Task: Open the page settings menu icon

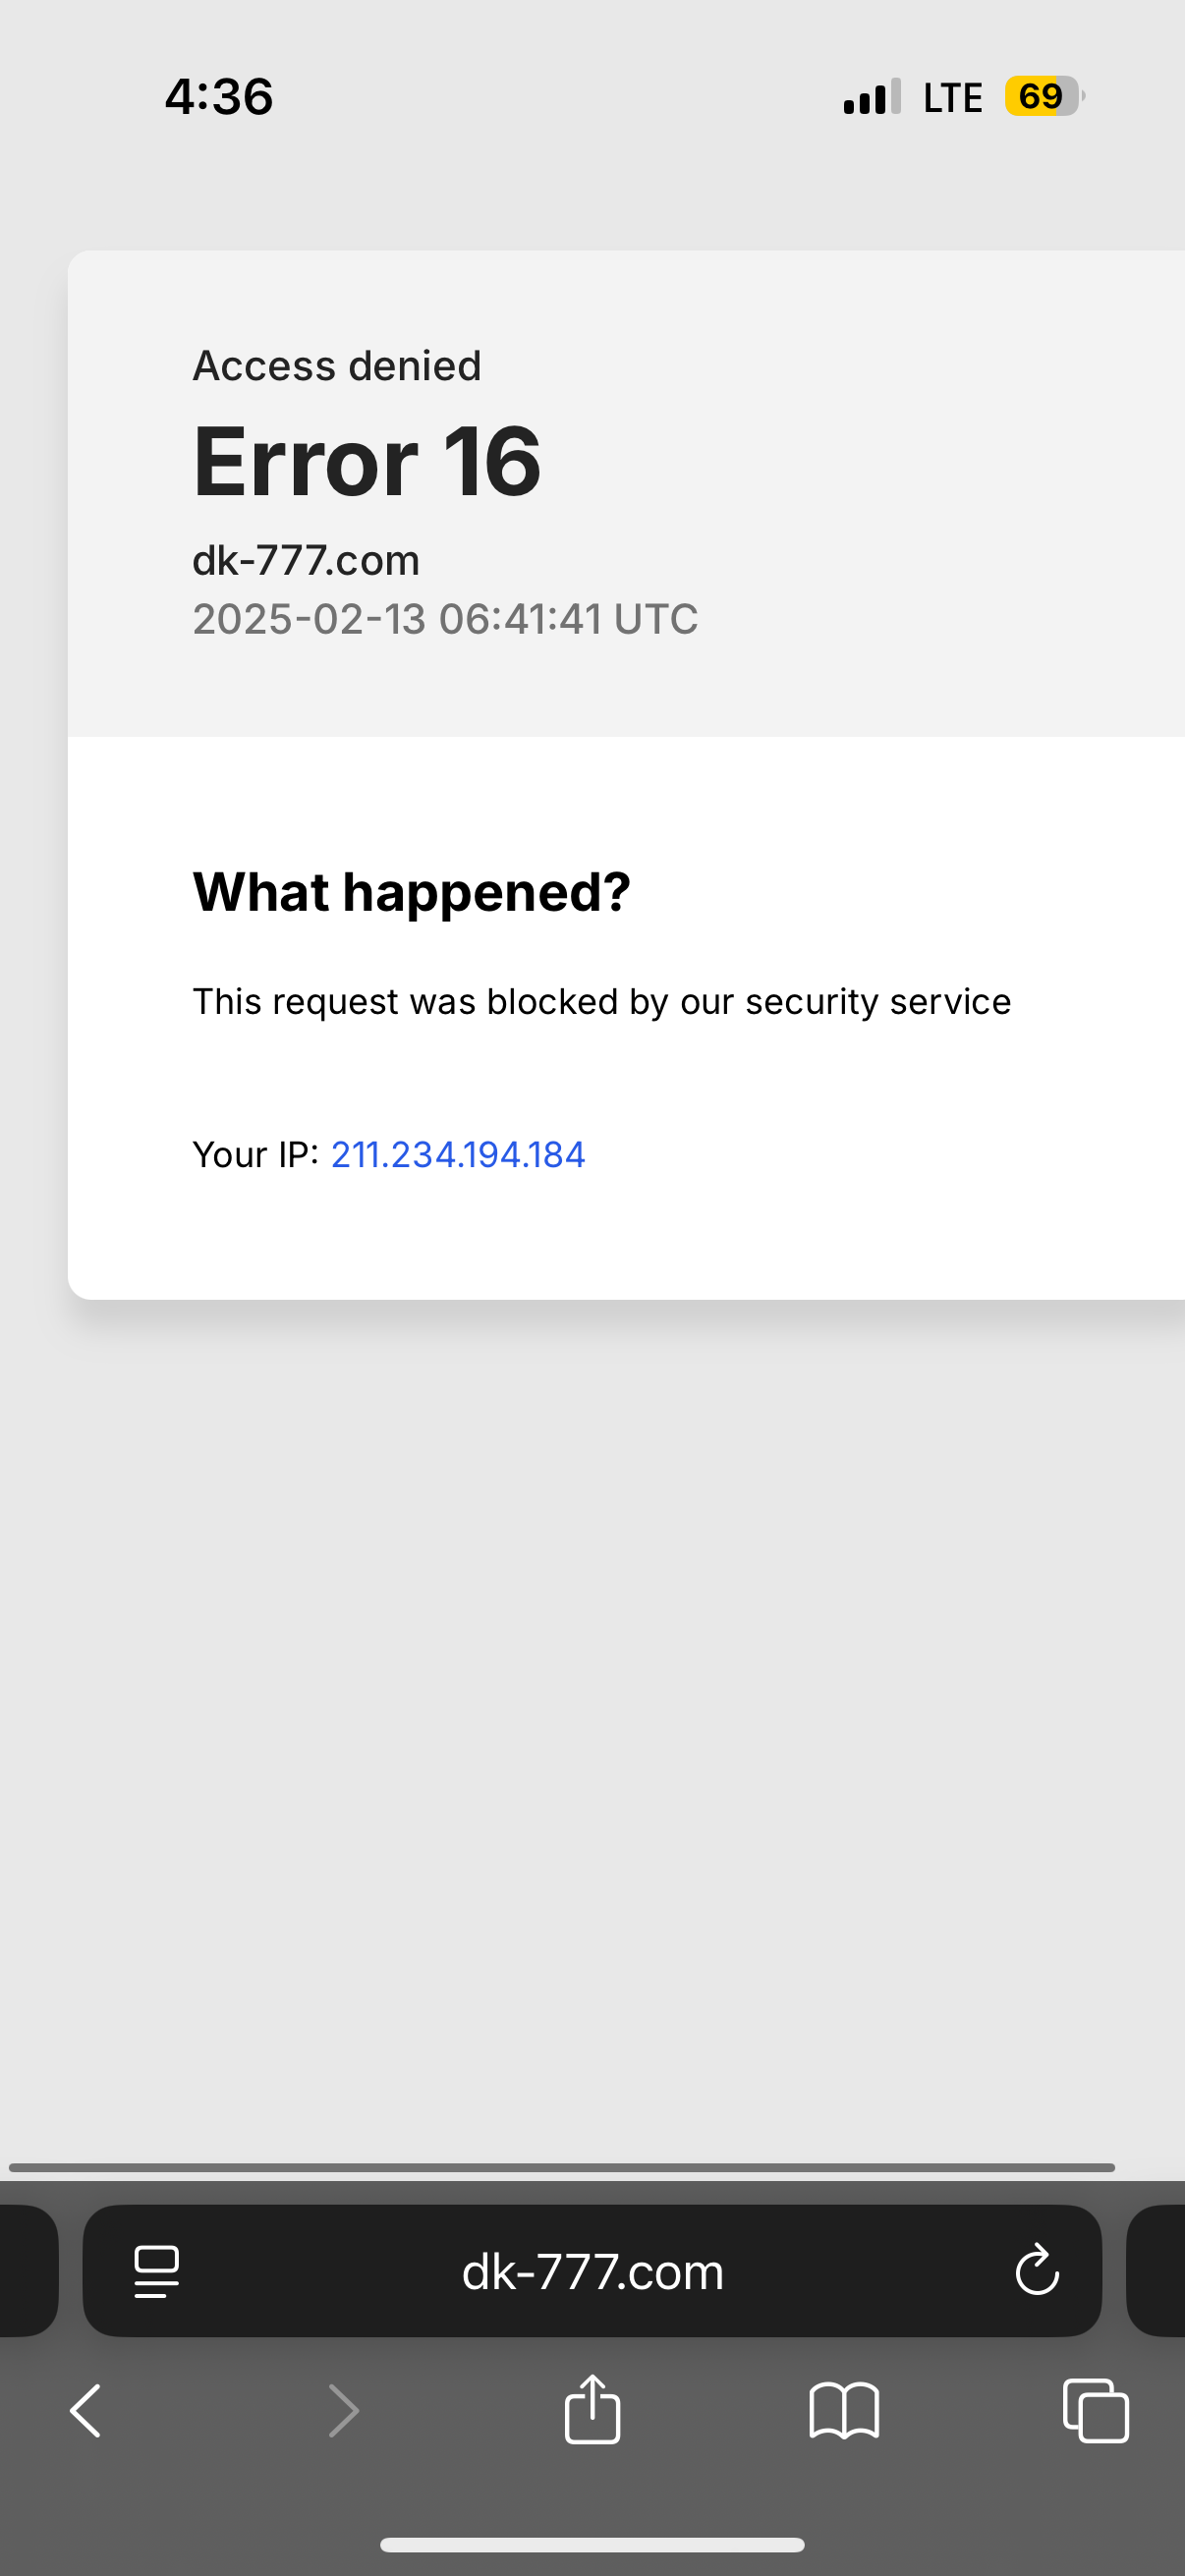Action: point(156,2272)
